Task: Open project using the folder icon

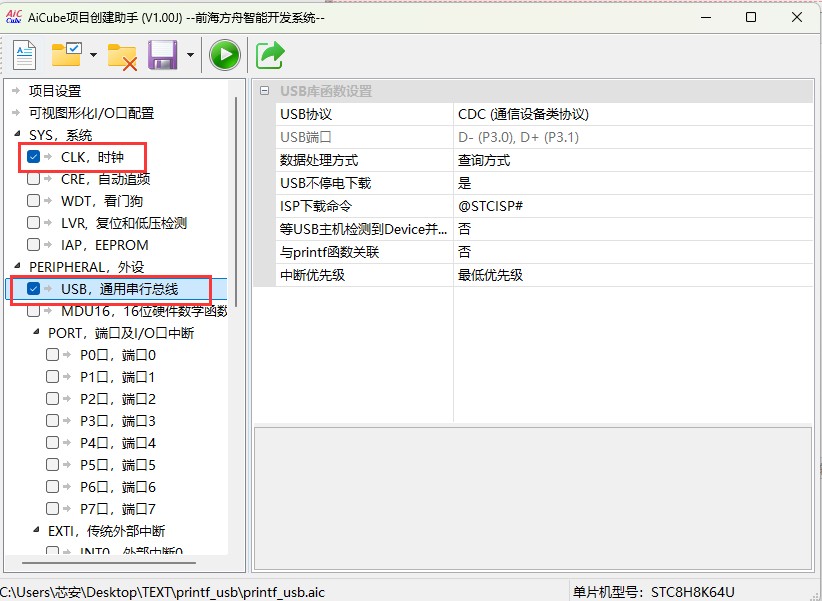Action: tap(67, 55)
